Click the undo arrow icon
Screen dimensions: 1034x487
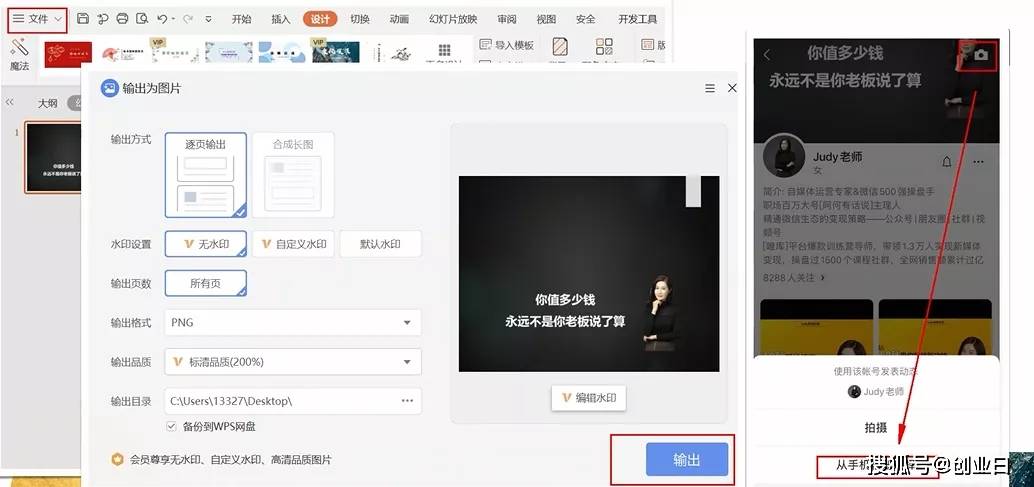tap(162, 19)
